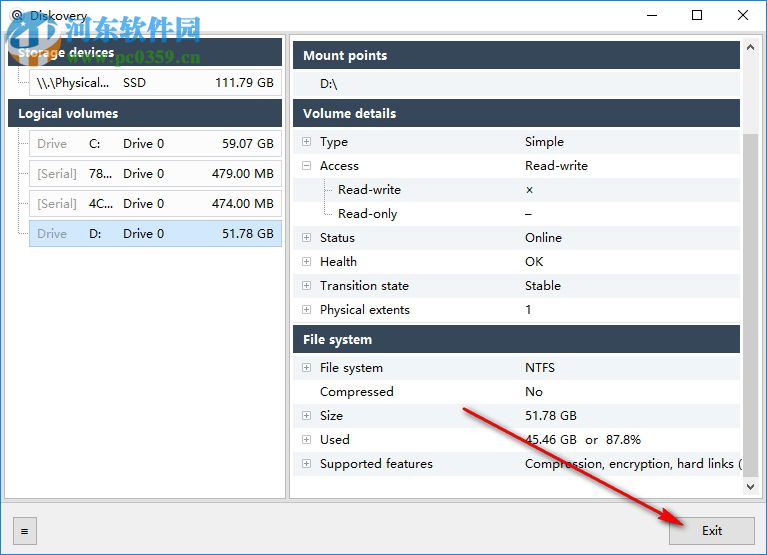Viewport: 767px width, 555px height.
Task: Collapse the Access row
Action: pos(306,166)
